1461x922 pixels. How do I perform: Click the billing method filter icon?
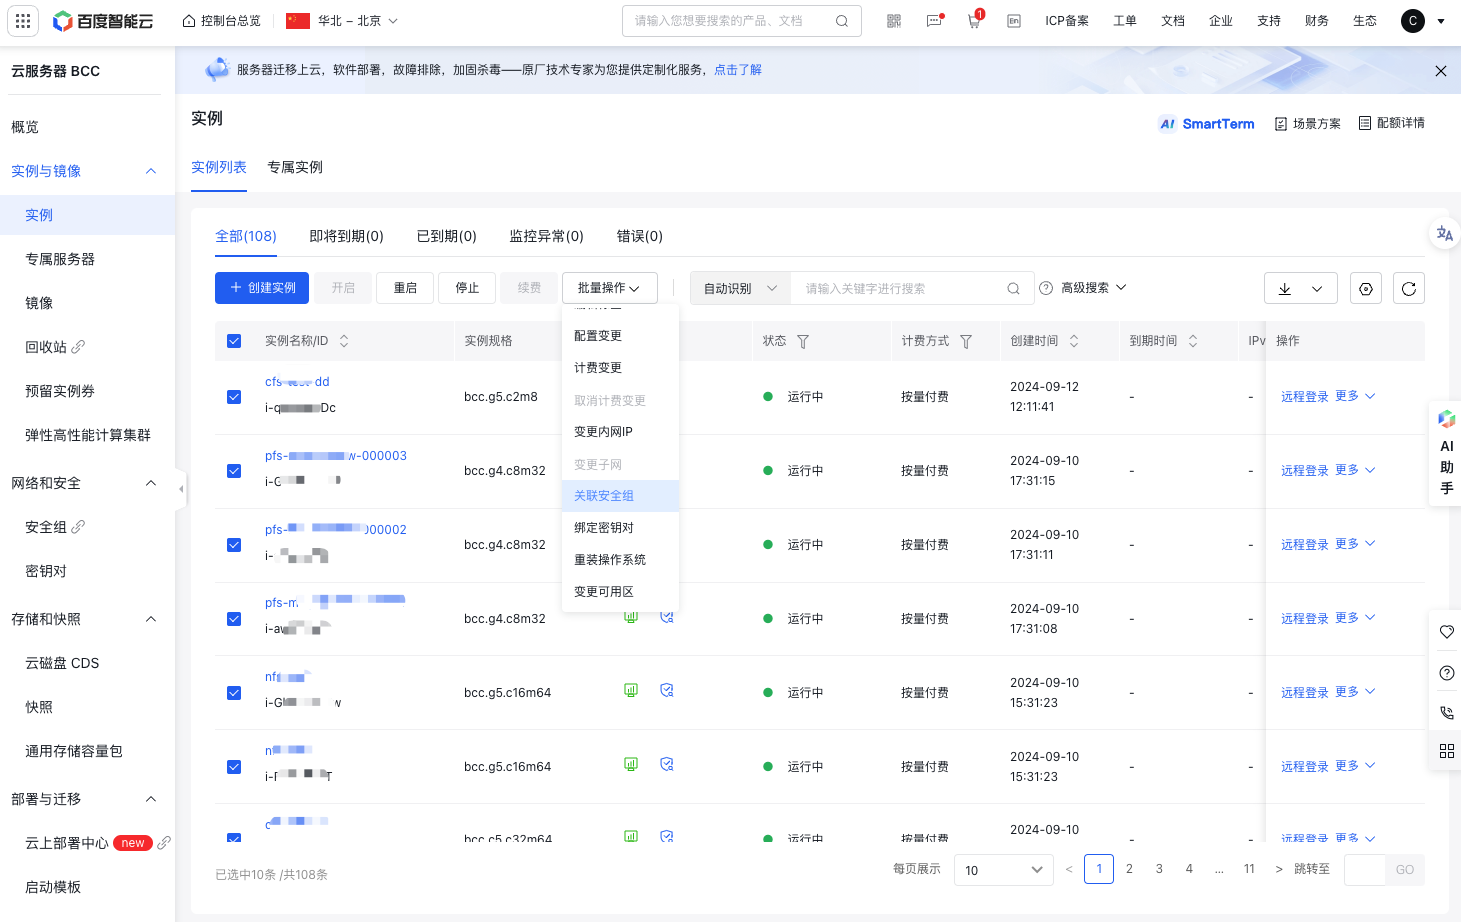pos(966,342)
